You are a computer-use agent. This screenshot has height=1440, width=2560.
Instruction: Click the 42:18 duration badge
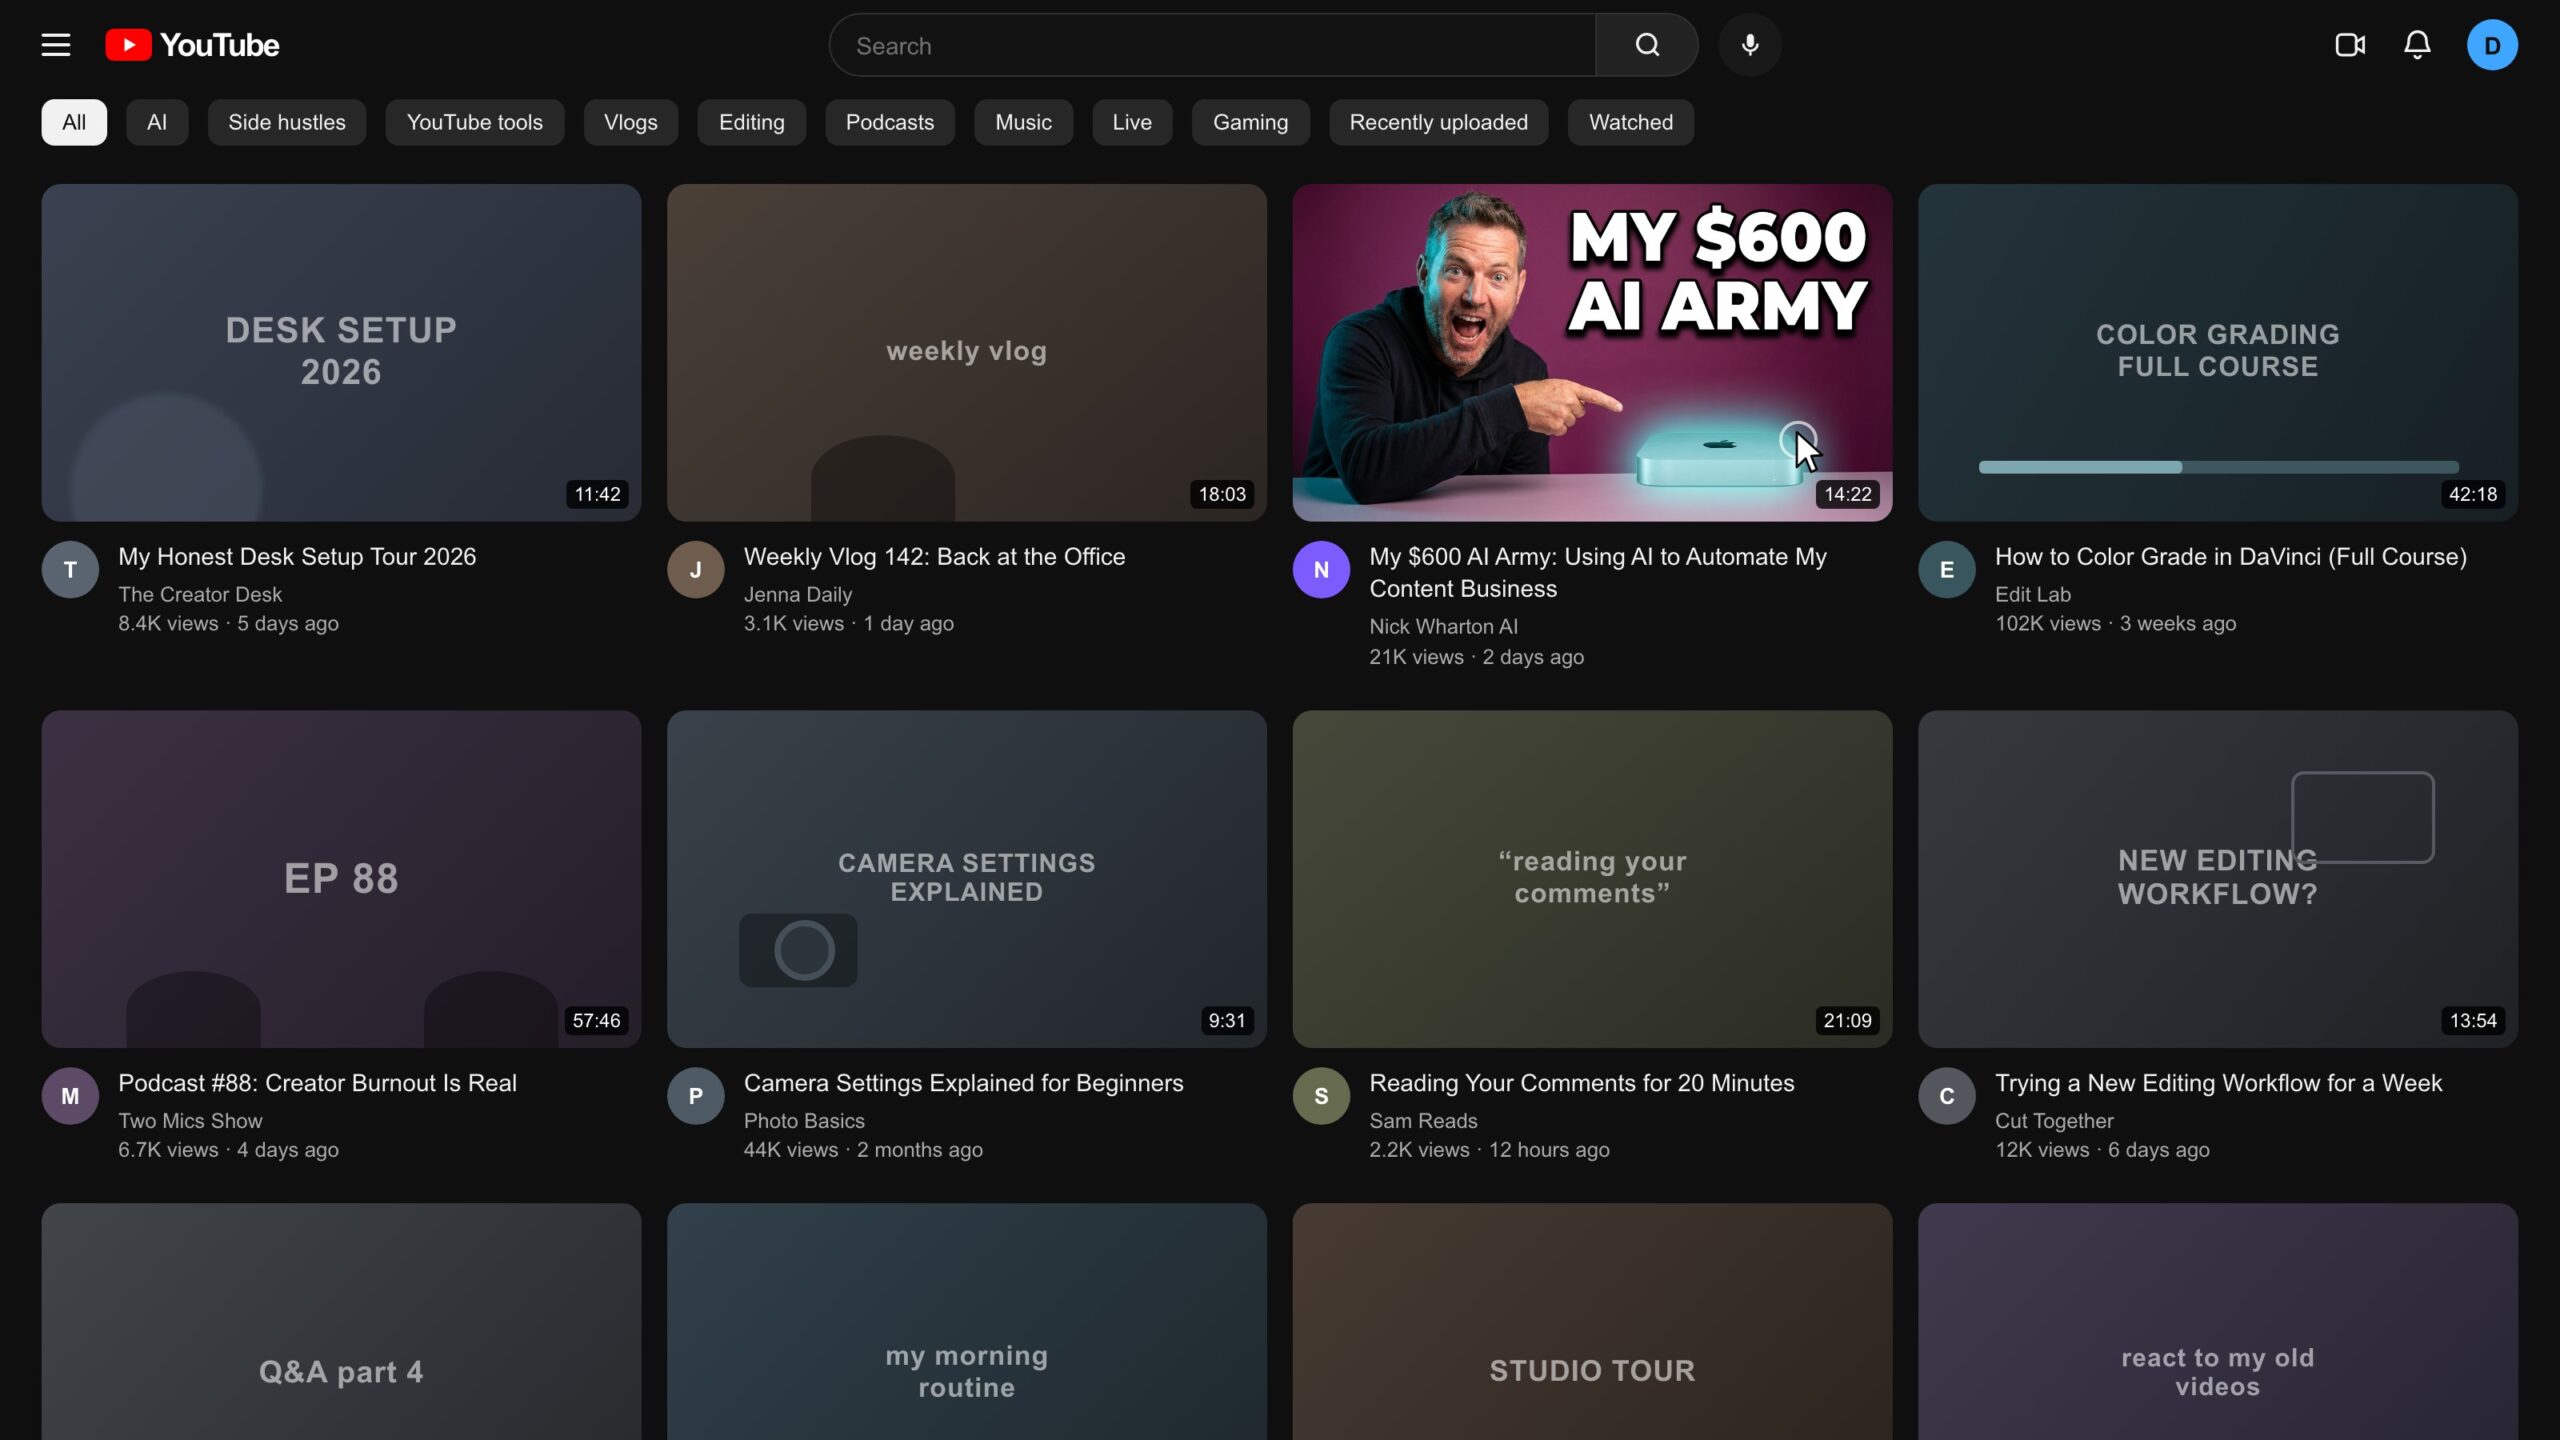2473,494
